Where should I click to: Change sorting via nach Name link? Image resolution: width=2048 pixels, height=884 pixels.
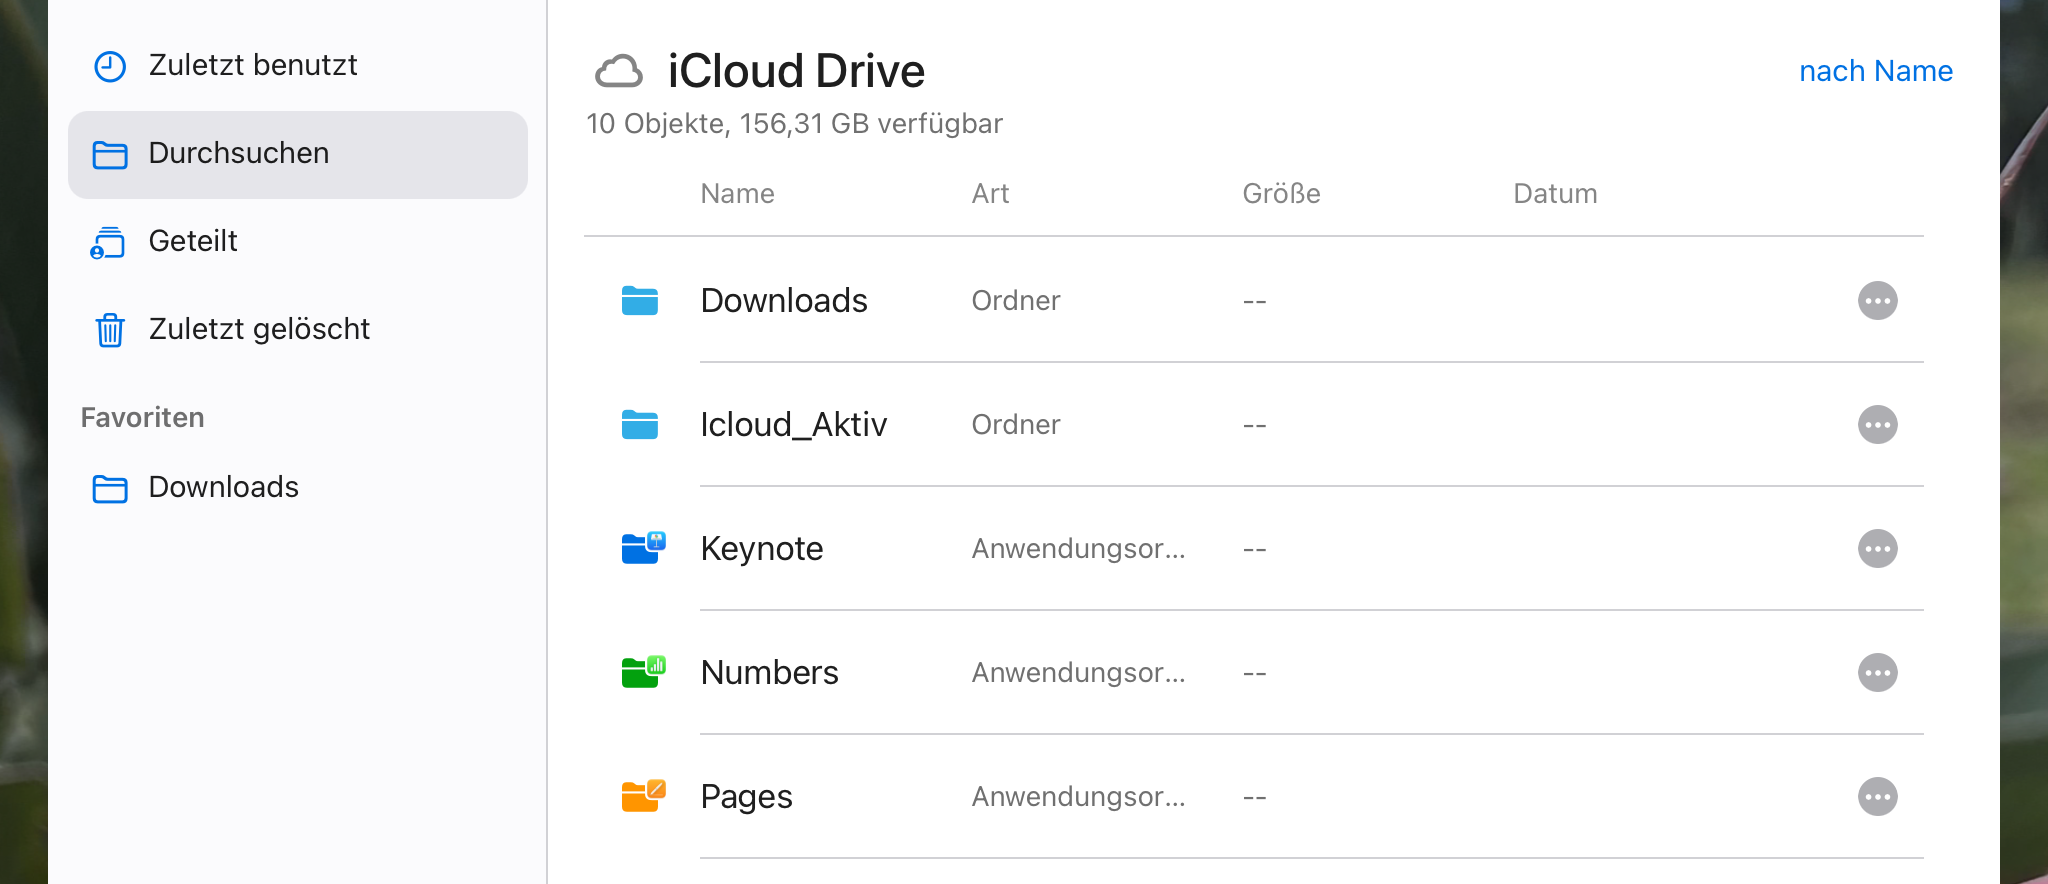[1875, 71]
